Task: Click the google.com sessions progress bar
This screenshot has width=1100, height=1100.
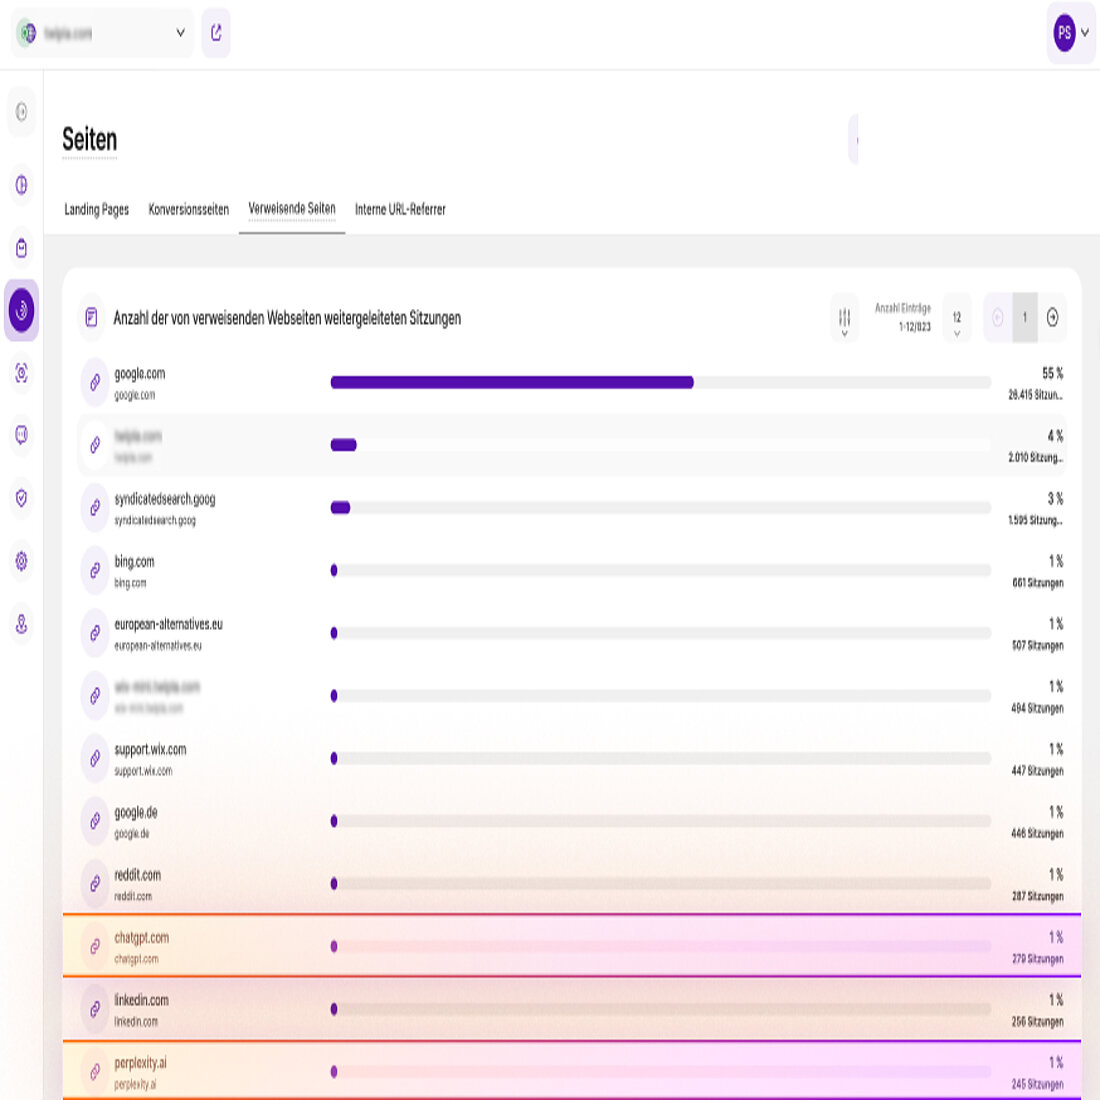Action: 510,382
